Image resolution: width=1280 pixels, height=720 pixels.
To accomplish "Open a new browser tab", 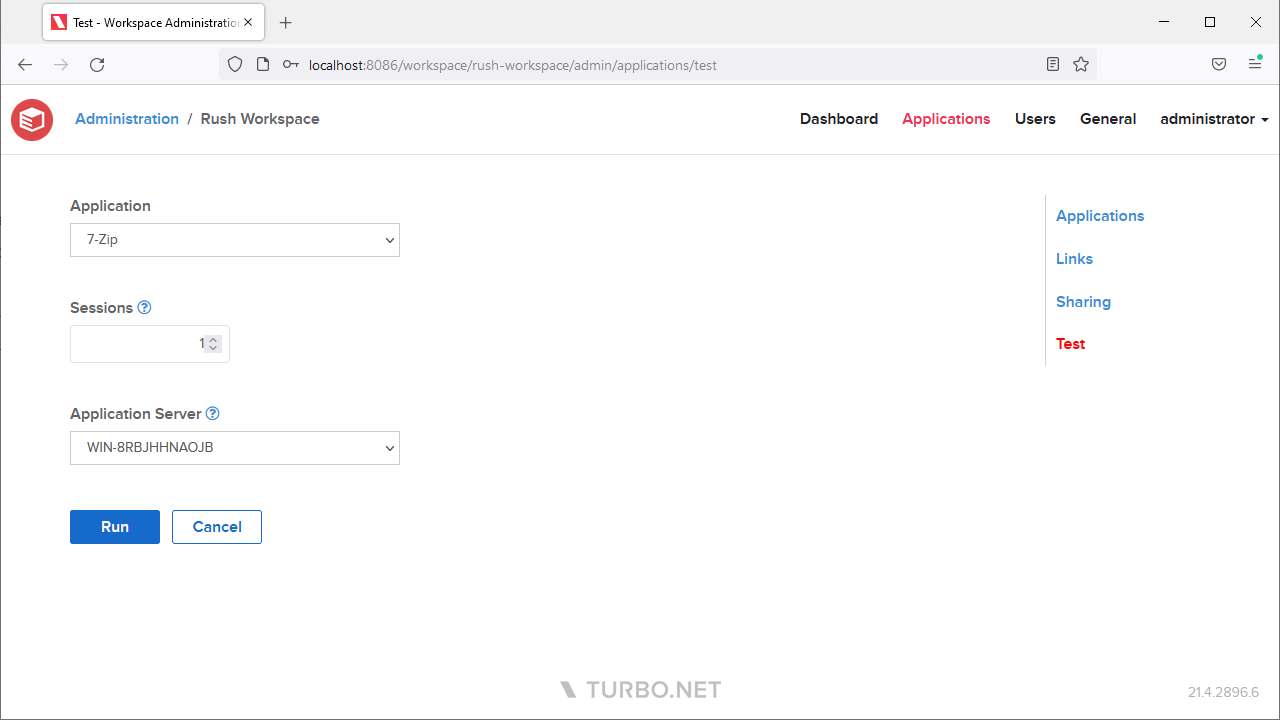I will (x=286, y=23).
